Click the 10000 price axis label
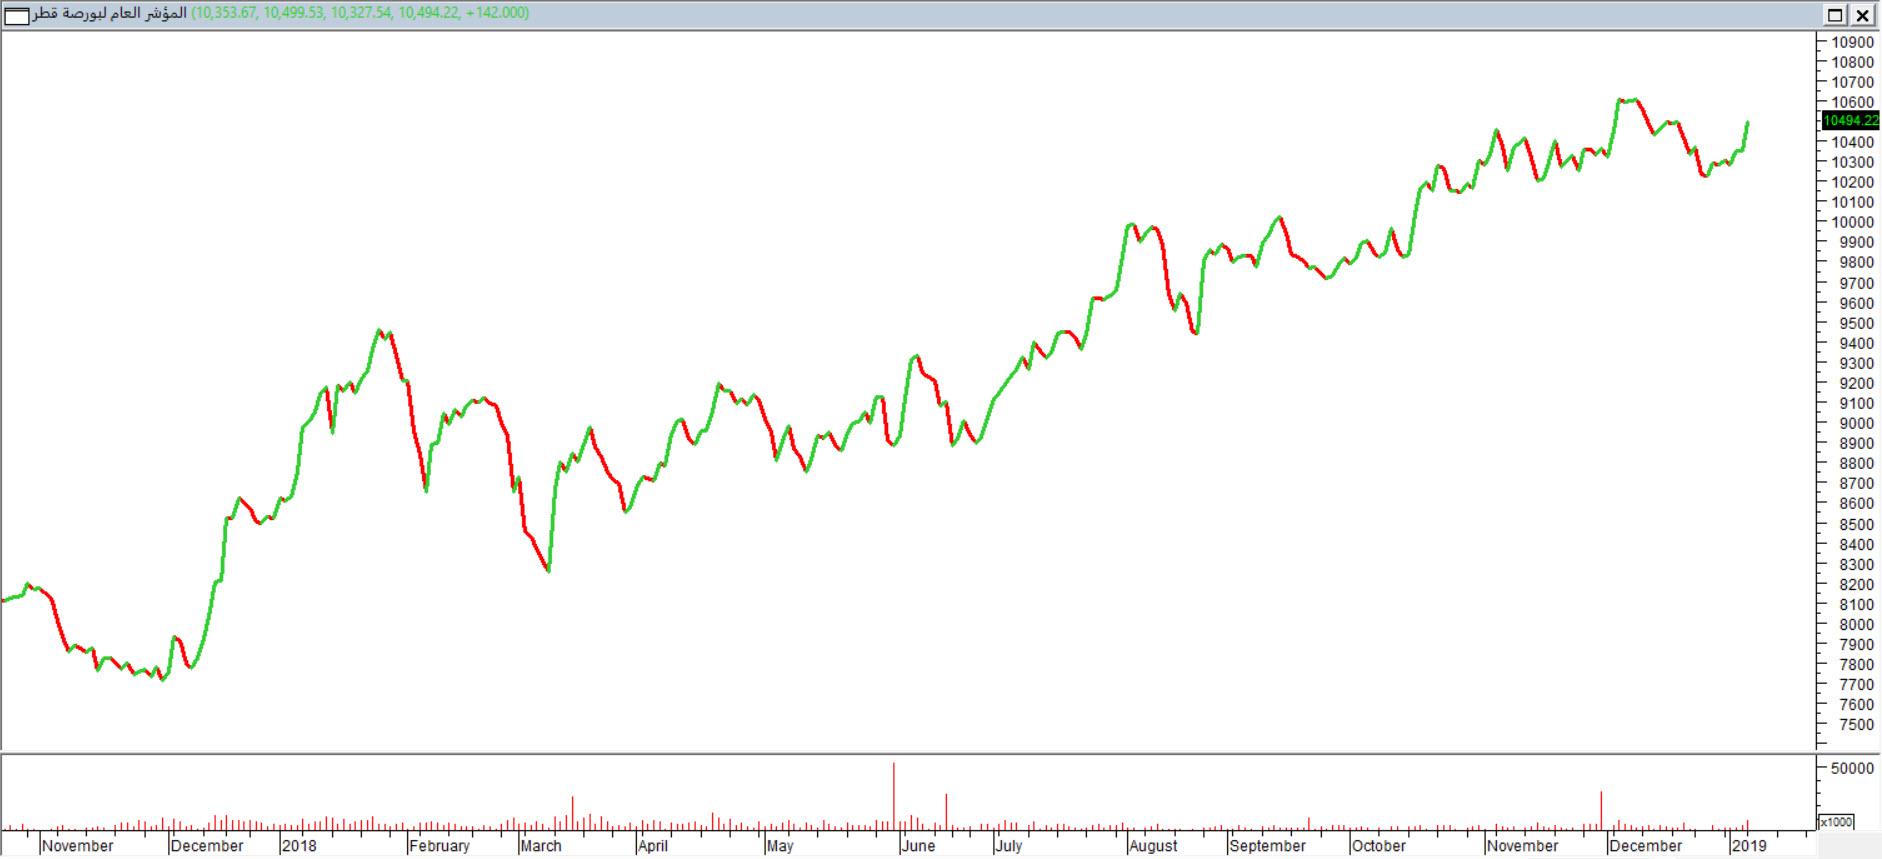 pyautogui.click(x=1852, y=222)
